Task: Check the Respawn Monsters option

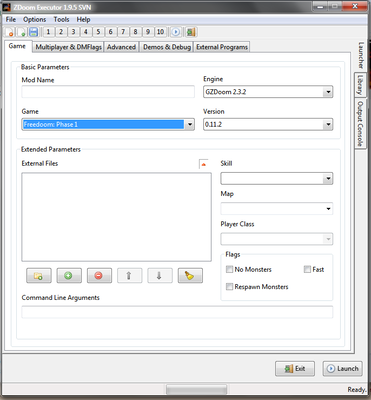Action: point(229,287)
